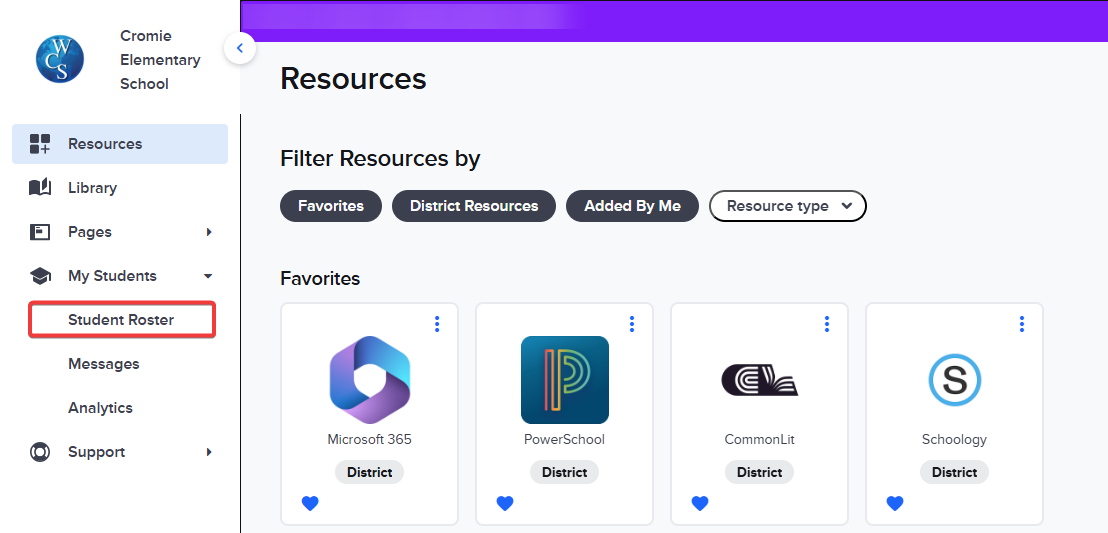Unfavorite Microsoft 365 with the heart
The width and height of the screenshot is (1108, 533).
pyautogui.click(x=310, y=503)
